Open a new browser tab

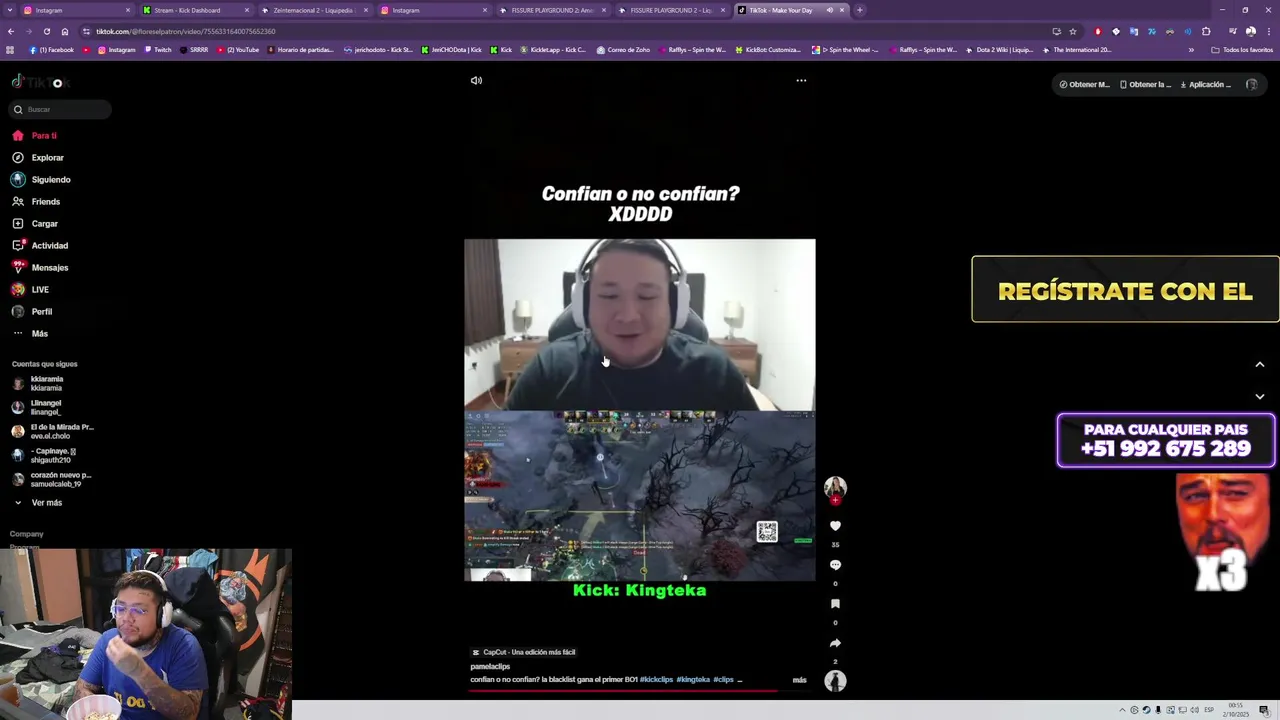click(859, 10)
